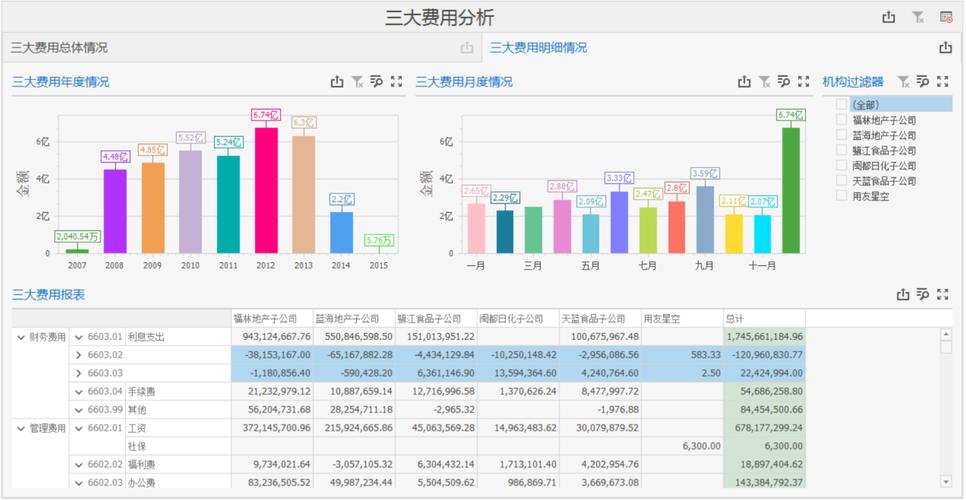Check 闽都日化子公司 in the filter
The height and width of the screenshot is (500, 966).
(x=842, y=166)
